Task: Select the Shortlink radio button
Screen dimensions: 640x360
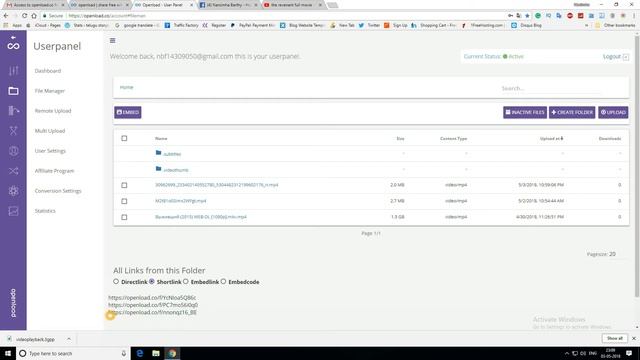Action: coord(152,282)
